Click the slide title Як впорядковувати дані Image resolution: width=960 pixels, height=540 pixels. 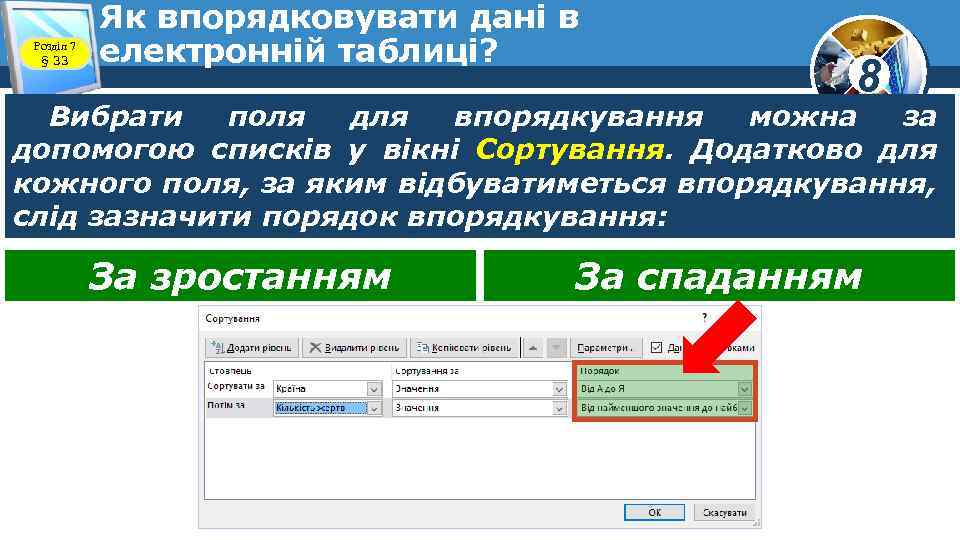coord(340,34)
